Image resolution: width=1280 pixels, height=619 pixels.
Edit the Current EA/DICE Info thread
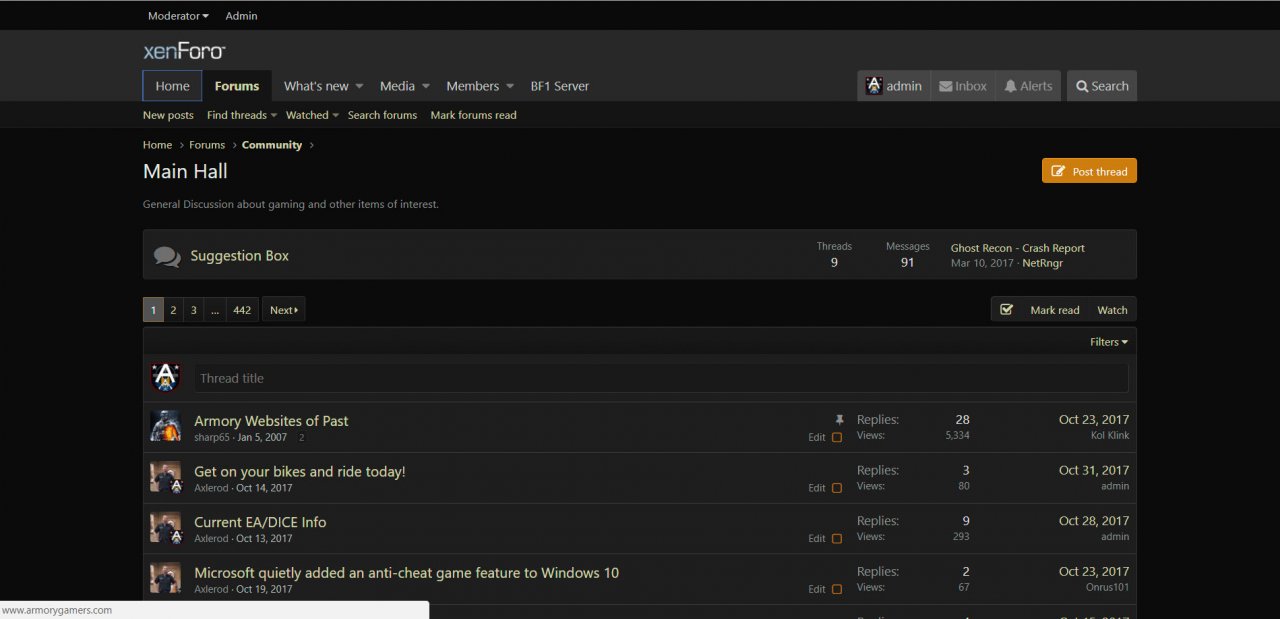tap(817, 539)
